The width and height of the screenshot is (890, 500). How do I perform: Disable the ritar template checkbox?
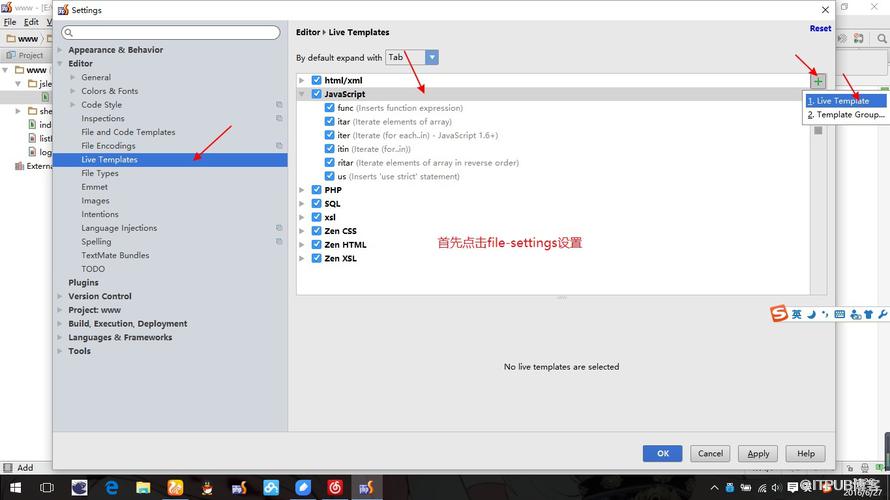(x=329, y=162)
